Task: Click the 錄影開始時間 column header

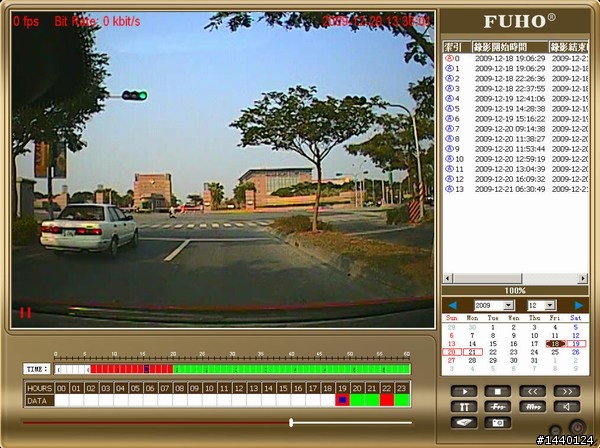Action: [x=510, y=47]
